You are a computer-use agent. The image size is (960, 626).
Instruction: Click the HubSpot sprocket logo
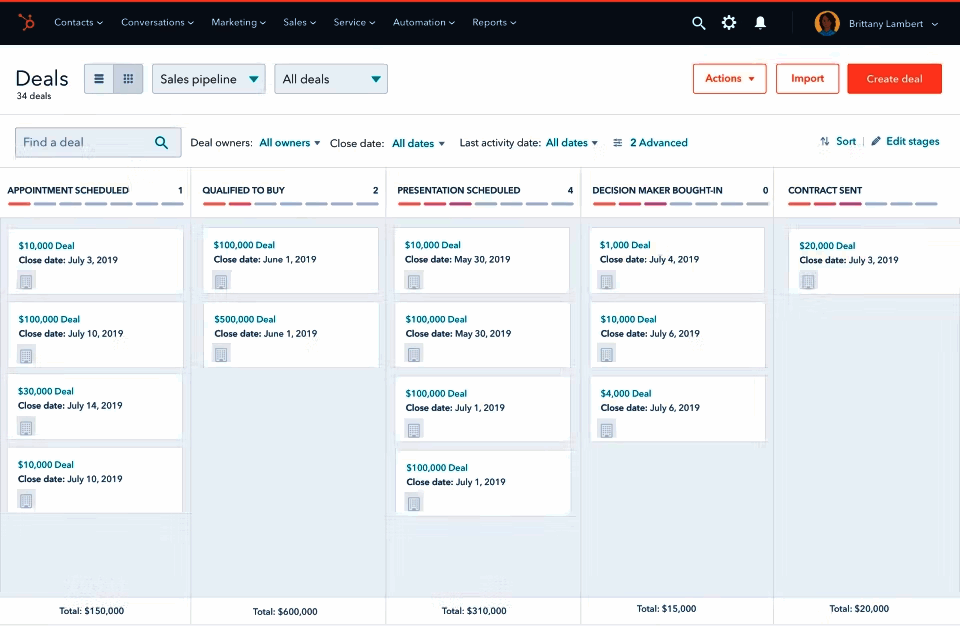point(26,23)
